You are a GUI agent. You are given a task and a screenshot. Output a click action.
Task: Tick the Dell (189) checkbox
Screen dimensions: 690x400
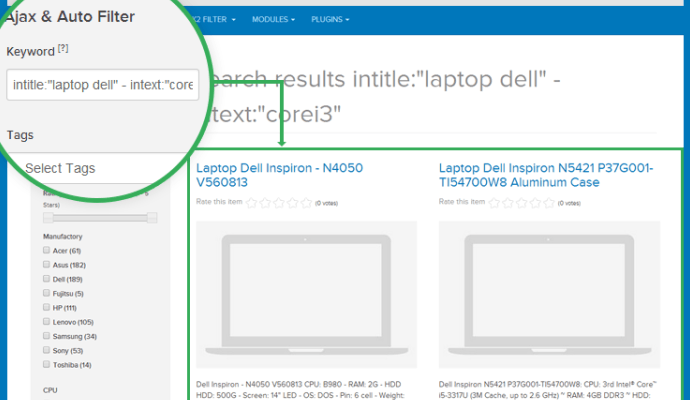point(46,279)
